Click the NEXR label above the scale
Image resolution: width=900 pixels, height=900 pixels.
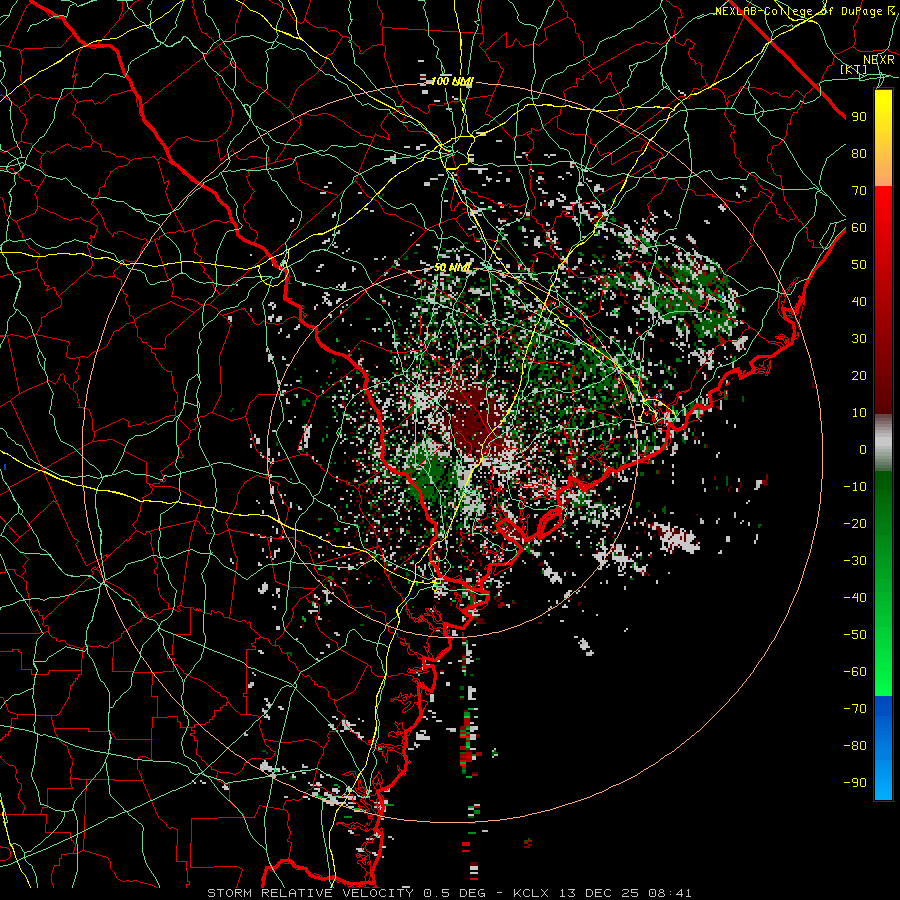pos(879,60)
